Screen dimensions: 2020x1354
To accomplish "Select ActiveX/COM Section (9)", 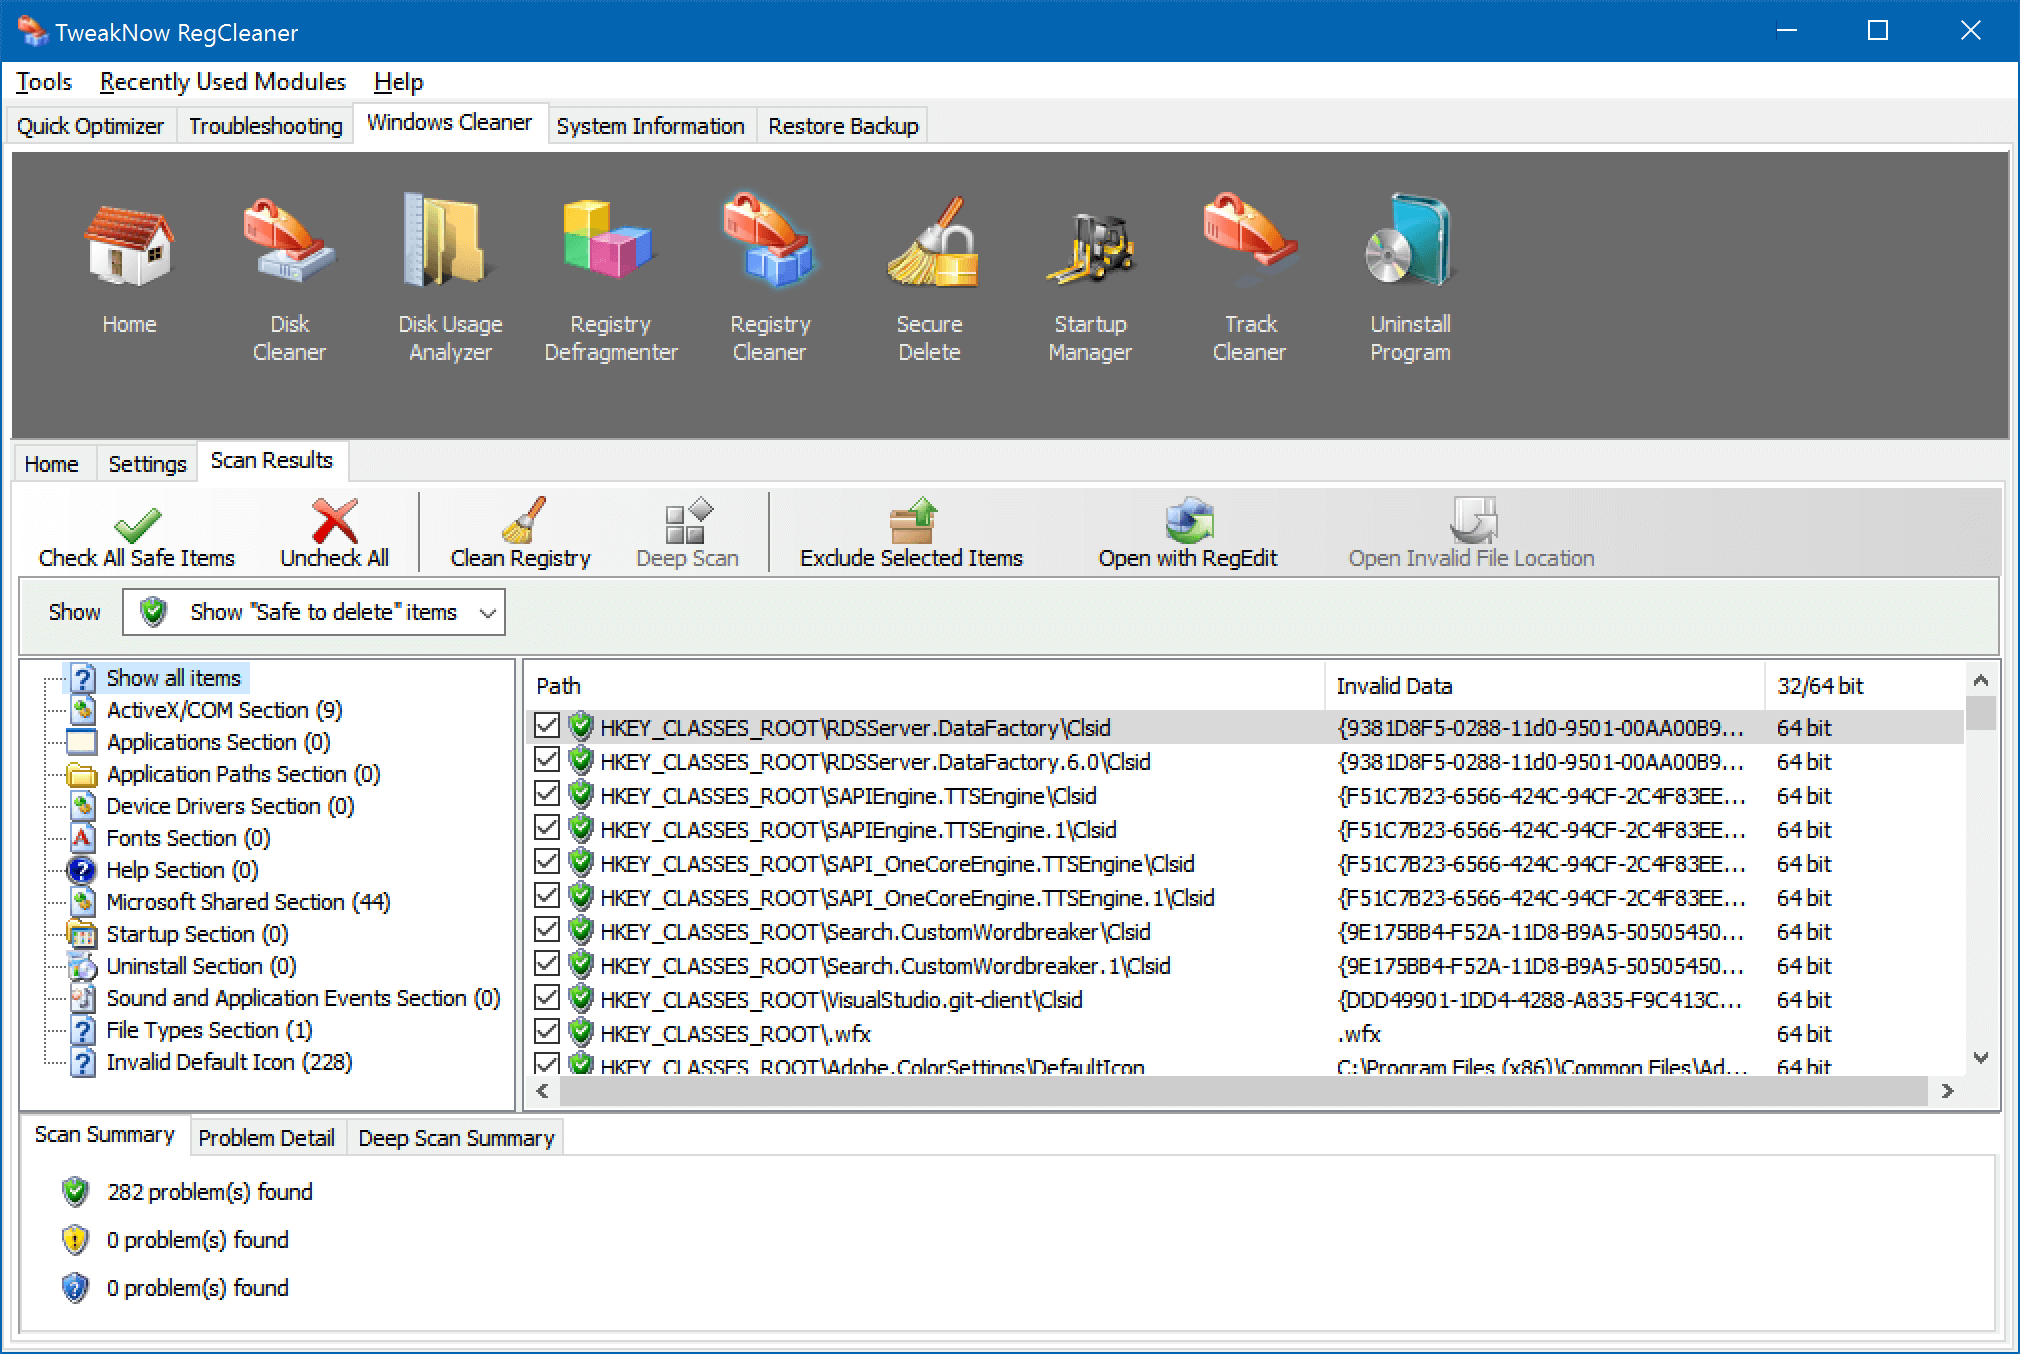I will pos(224,710).
